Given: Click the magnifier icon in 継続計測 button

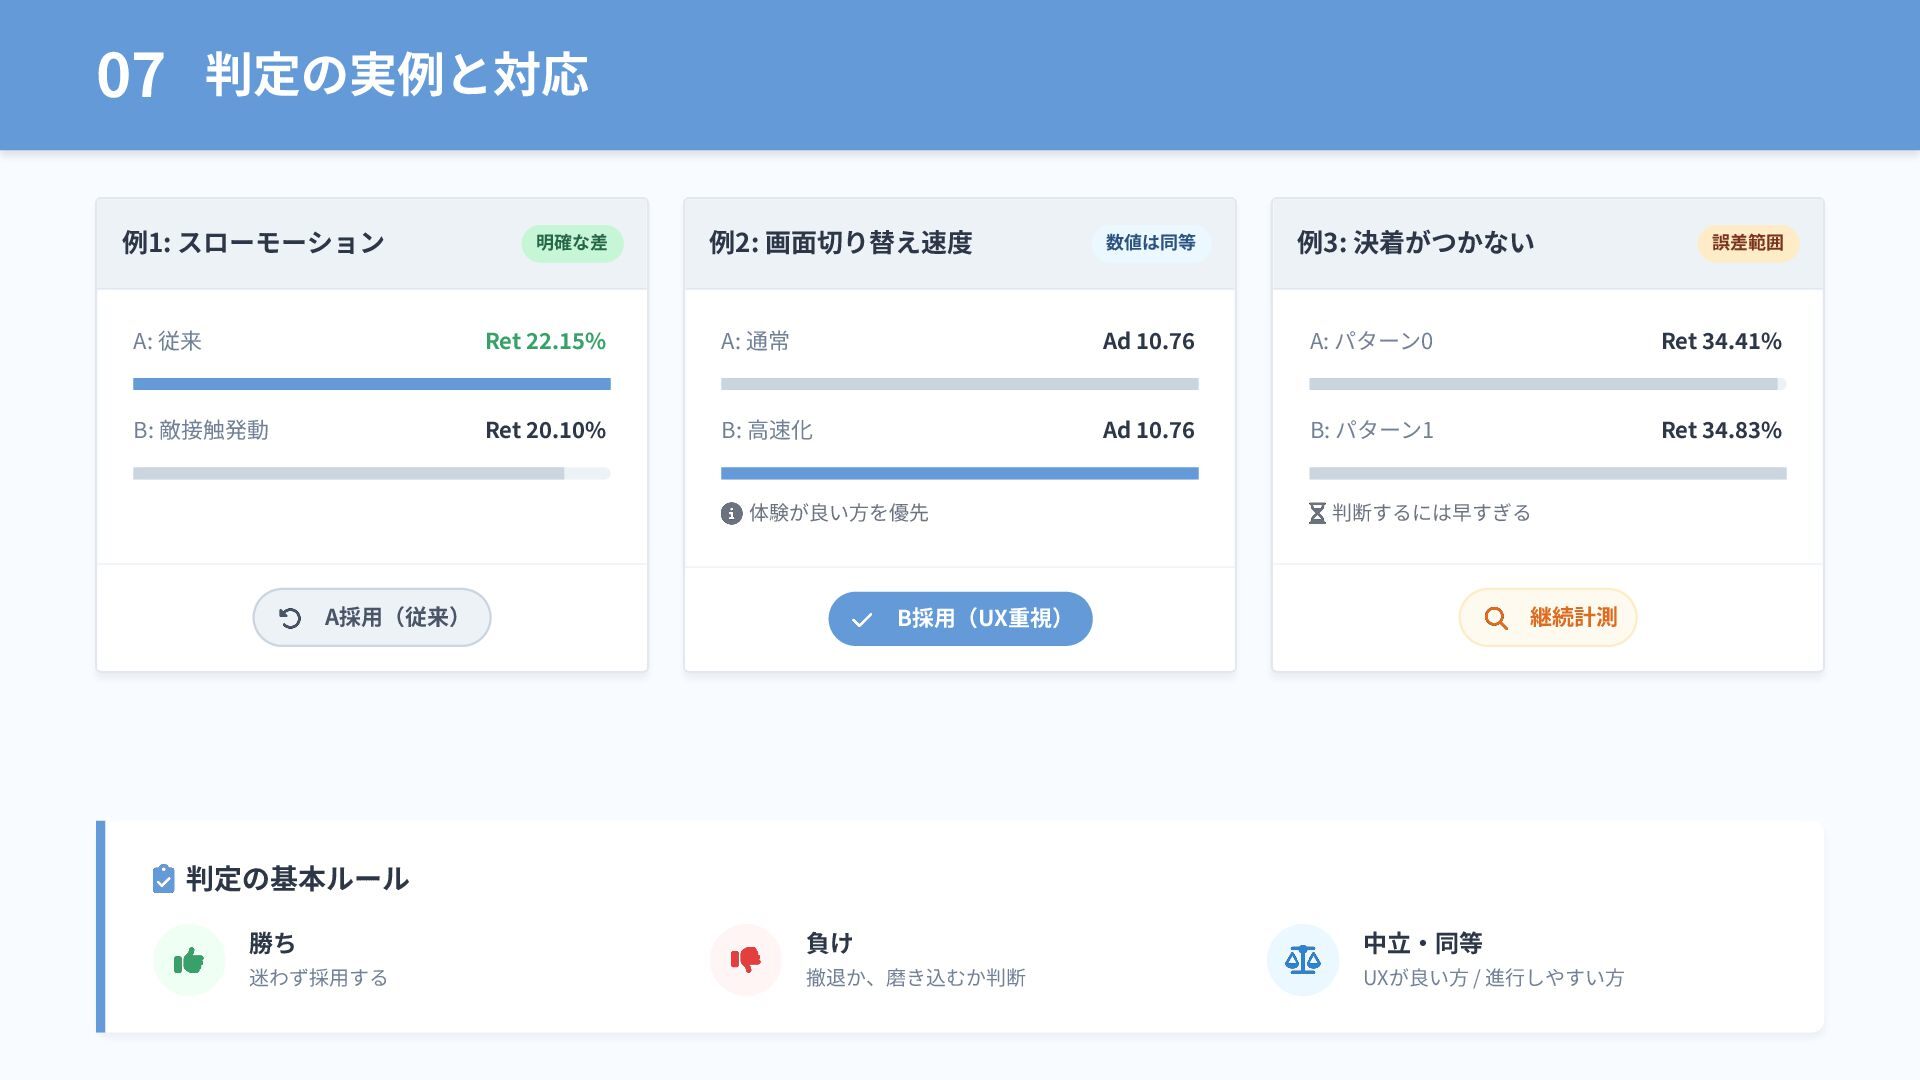Looking at the screenshot, I should click(1495, 619).
